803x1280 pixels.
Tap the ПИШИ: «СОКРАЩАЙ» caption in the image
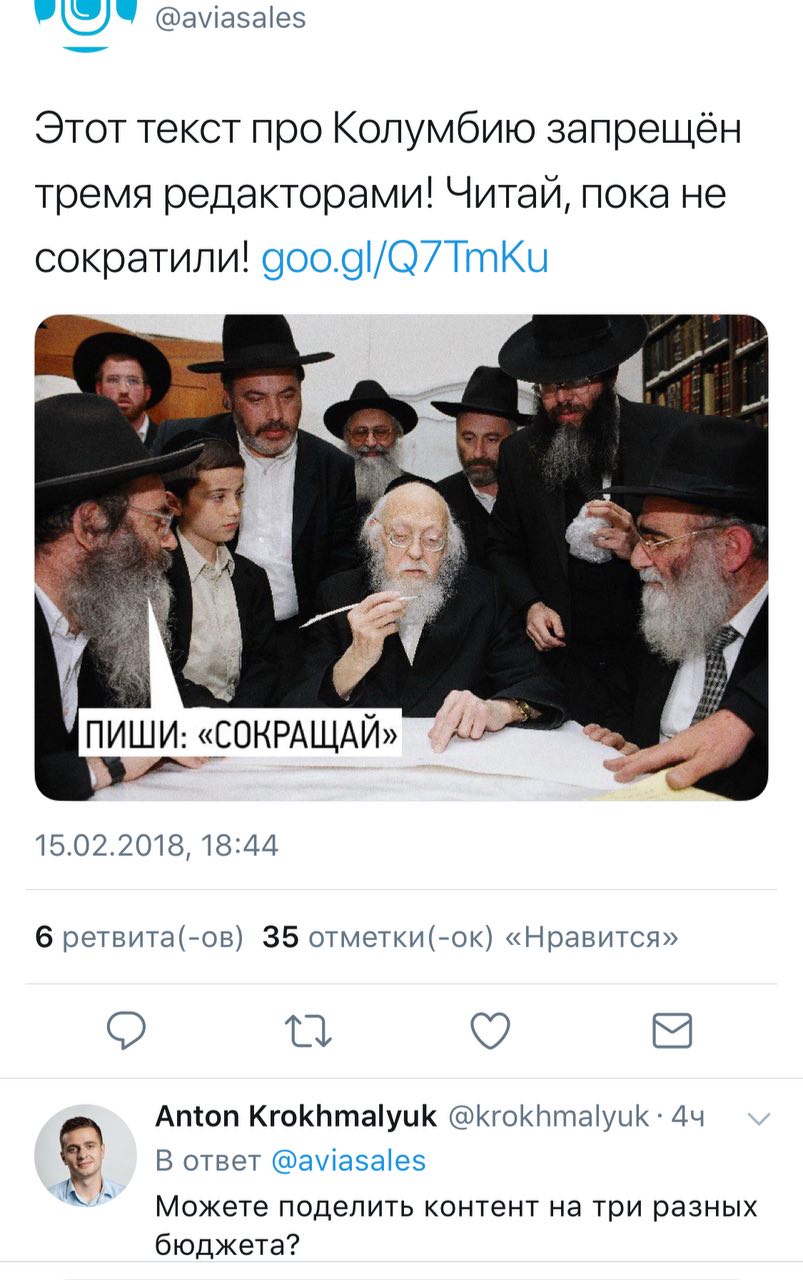click(x=240, y=734)
